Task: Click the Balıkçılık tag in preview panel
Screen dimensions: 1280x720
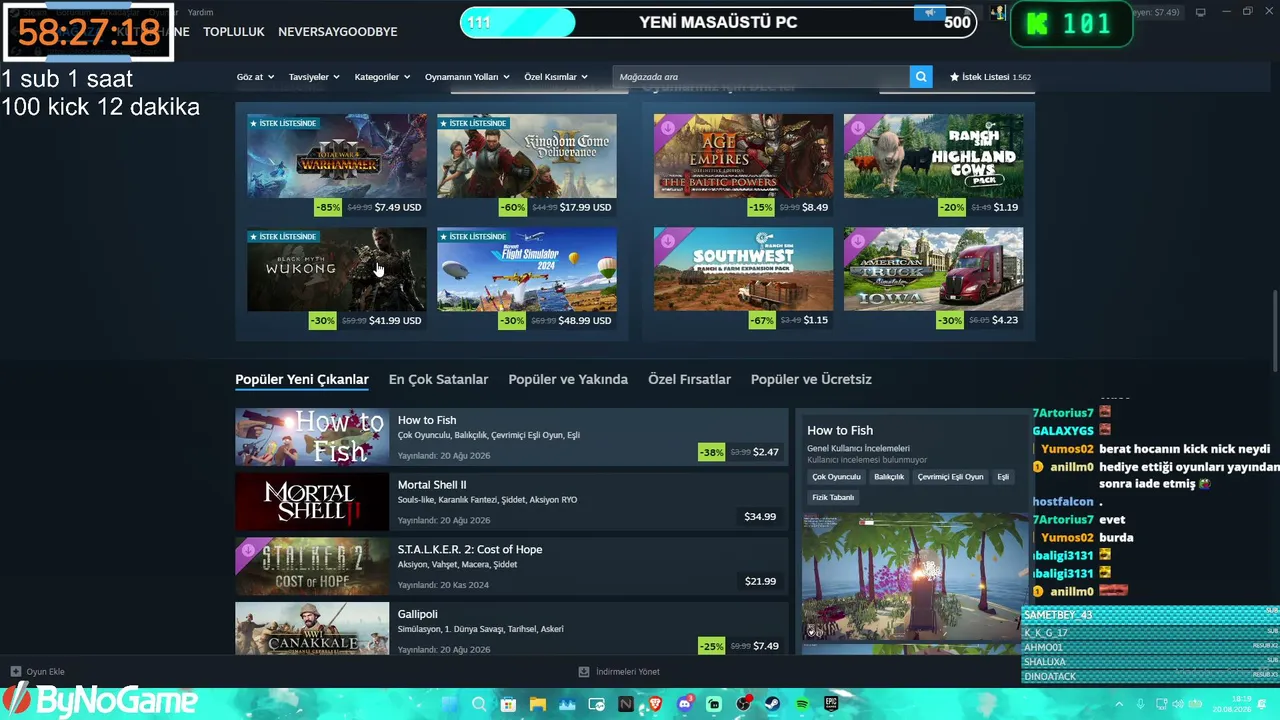Action: 889,477
